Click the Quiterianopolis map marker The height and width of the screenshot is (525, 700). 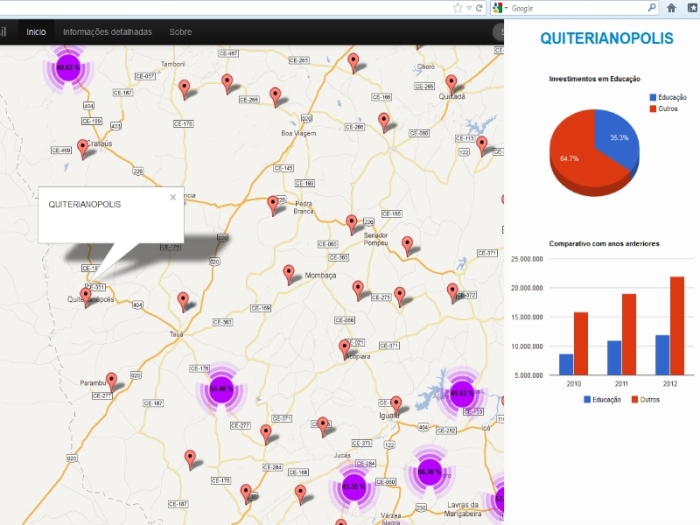tap(85, 297)
